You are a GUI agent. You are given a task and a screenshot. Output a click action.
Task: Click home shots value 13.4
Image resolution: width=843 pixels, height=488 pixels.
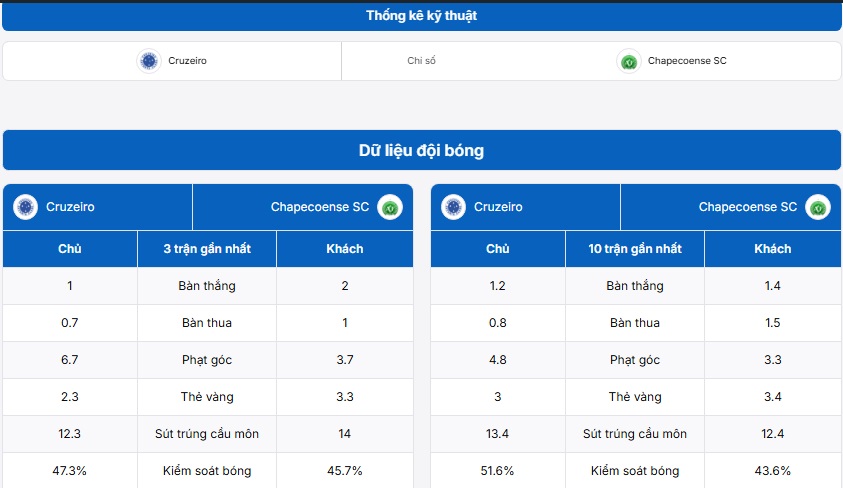[497, 434]
